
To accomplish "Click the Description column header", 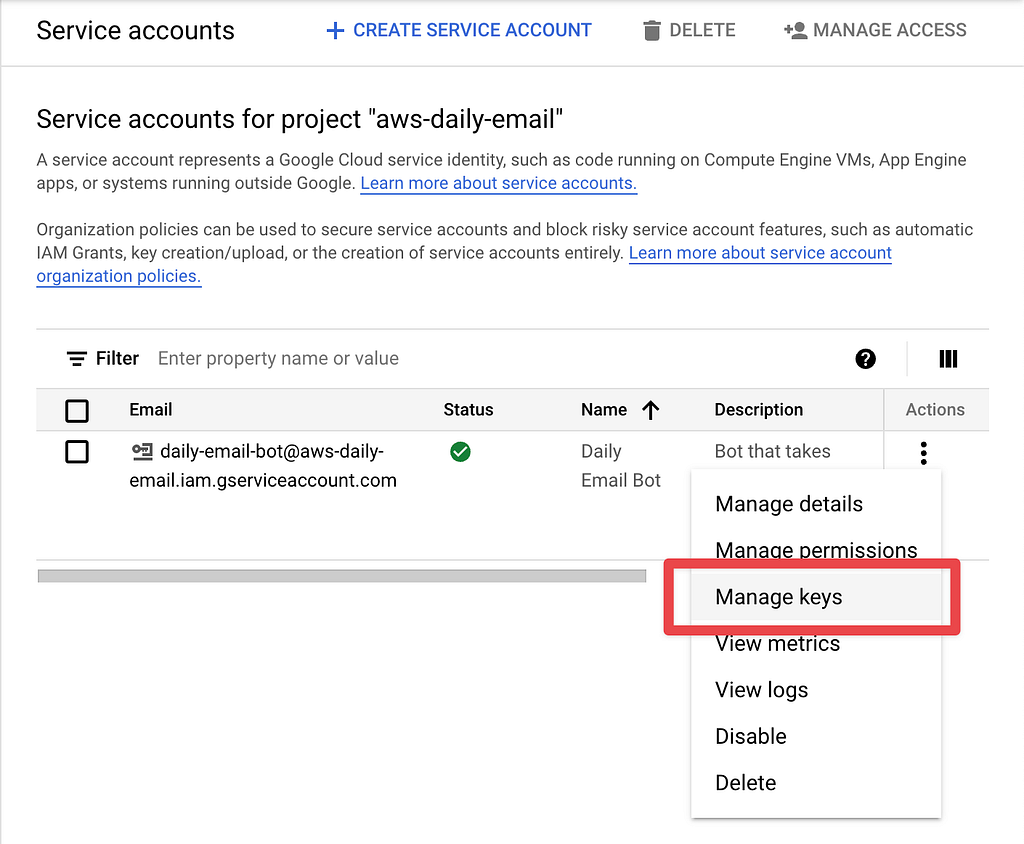I will (759, 410).
